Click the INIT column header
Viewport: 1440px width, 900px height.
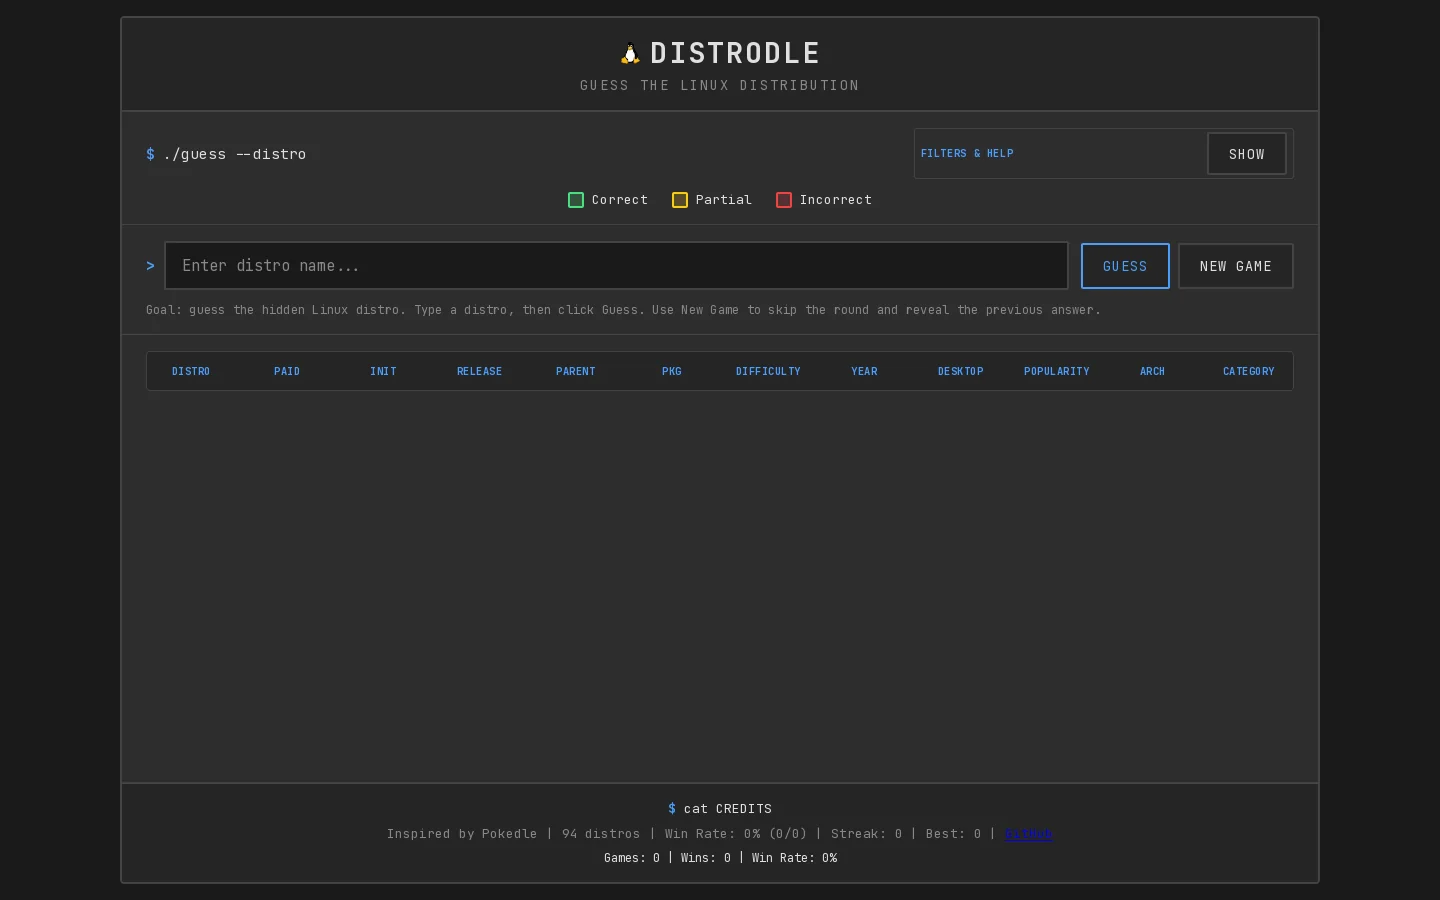[383, 371]
